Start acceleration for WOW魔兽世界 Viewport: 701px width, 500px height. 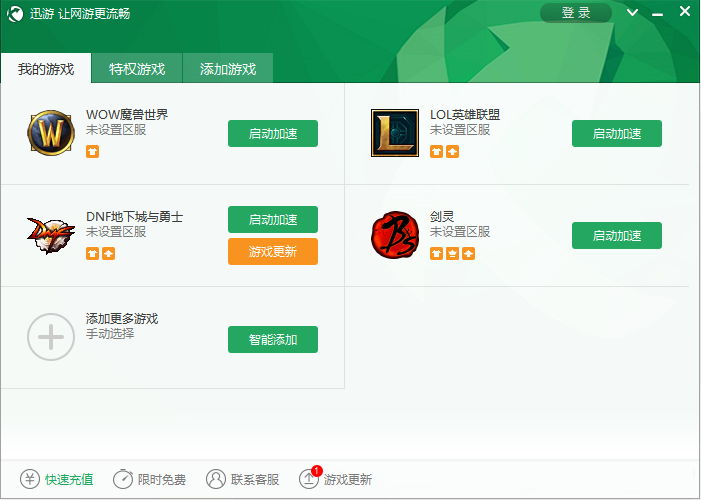click(273, 133)
